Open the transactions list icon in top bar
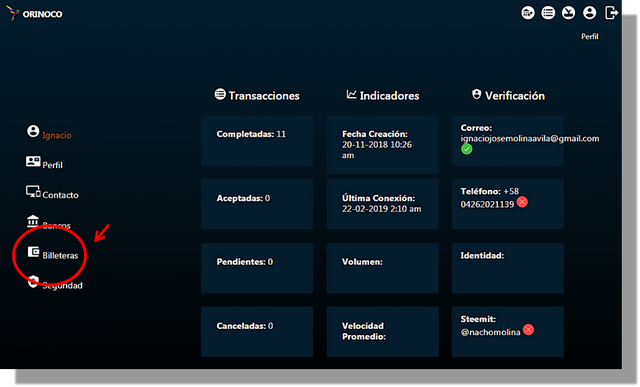This screenshot has height=387, width=640. [x=548, y=13]
